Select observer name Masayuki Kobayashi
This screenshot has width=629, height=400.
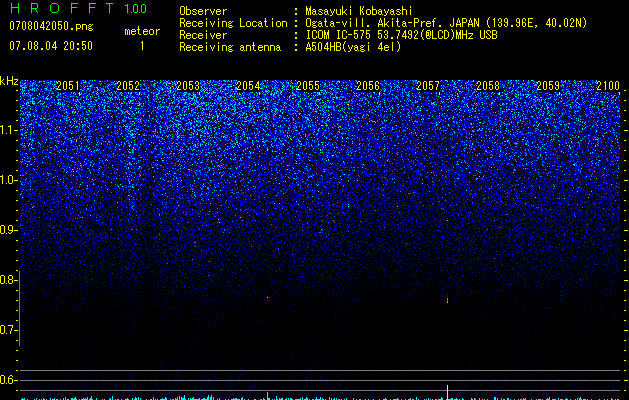click(x=359, y=11)
